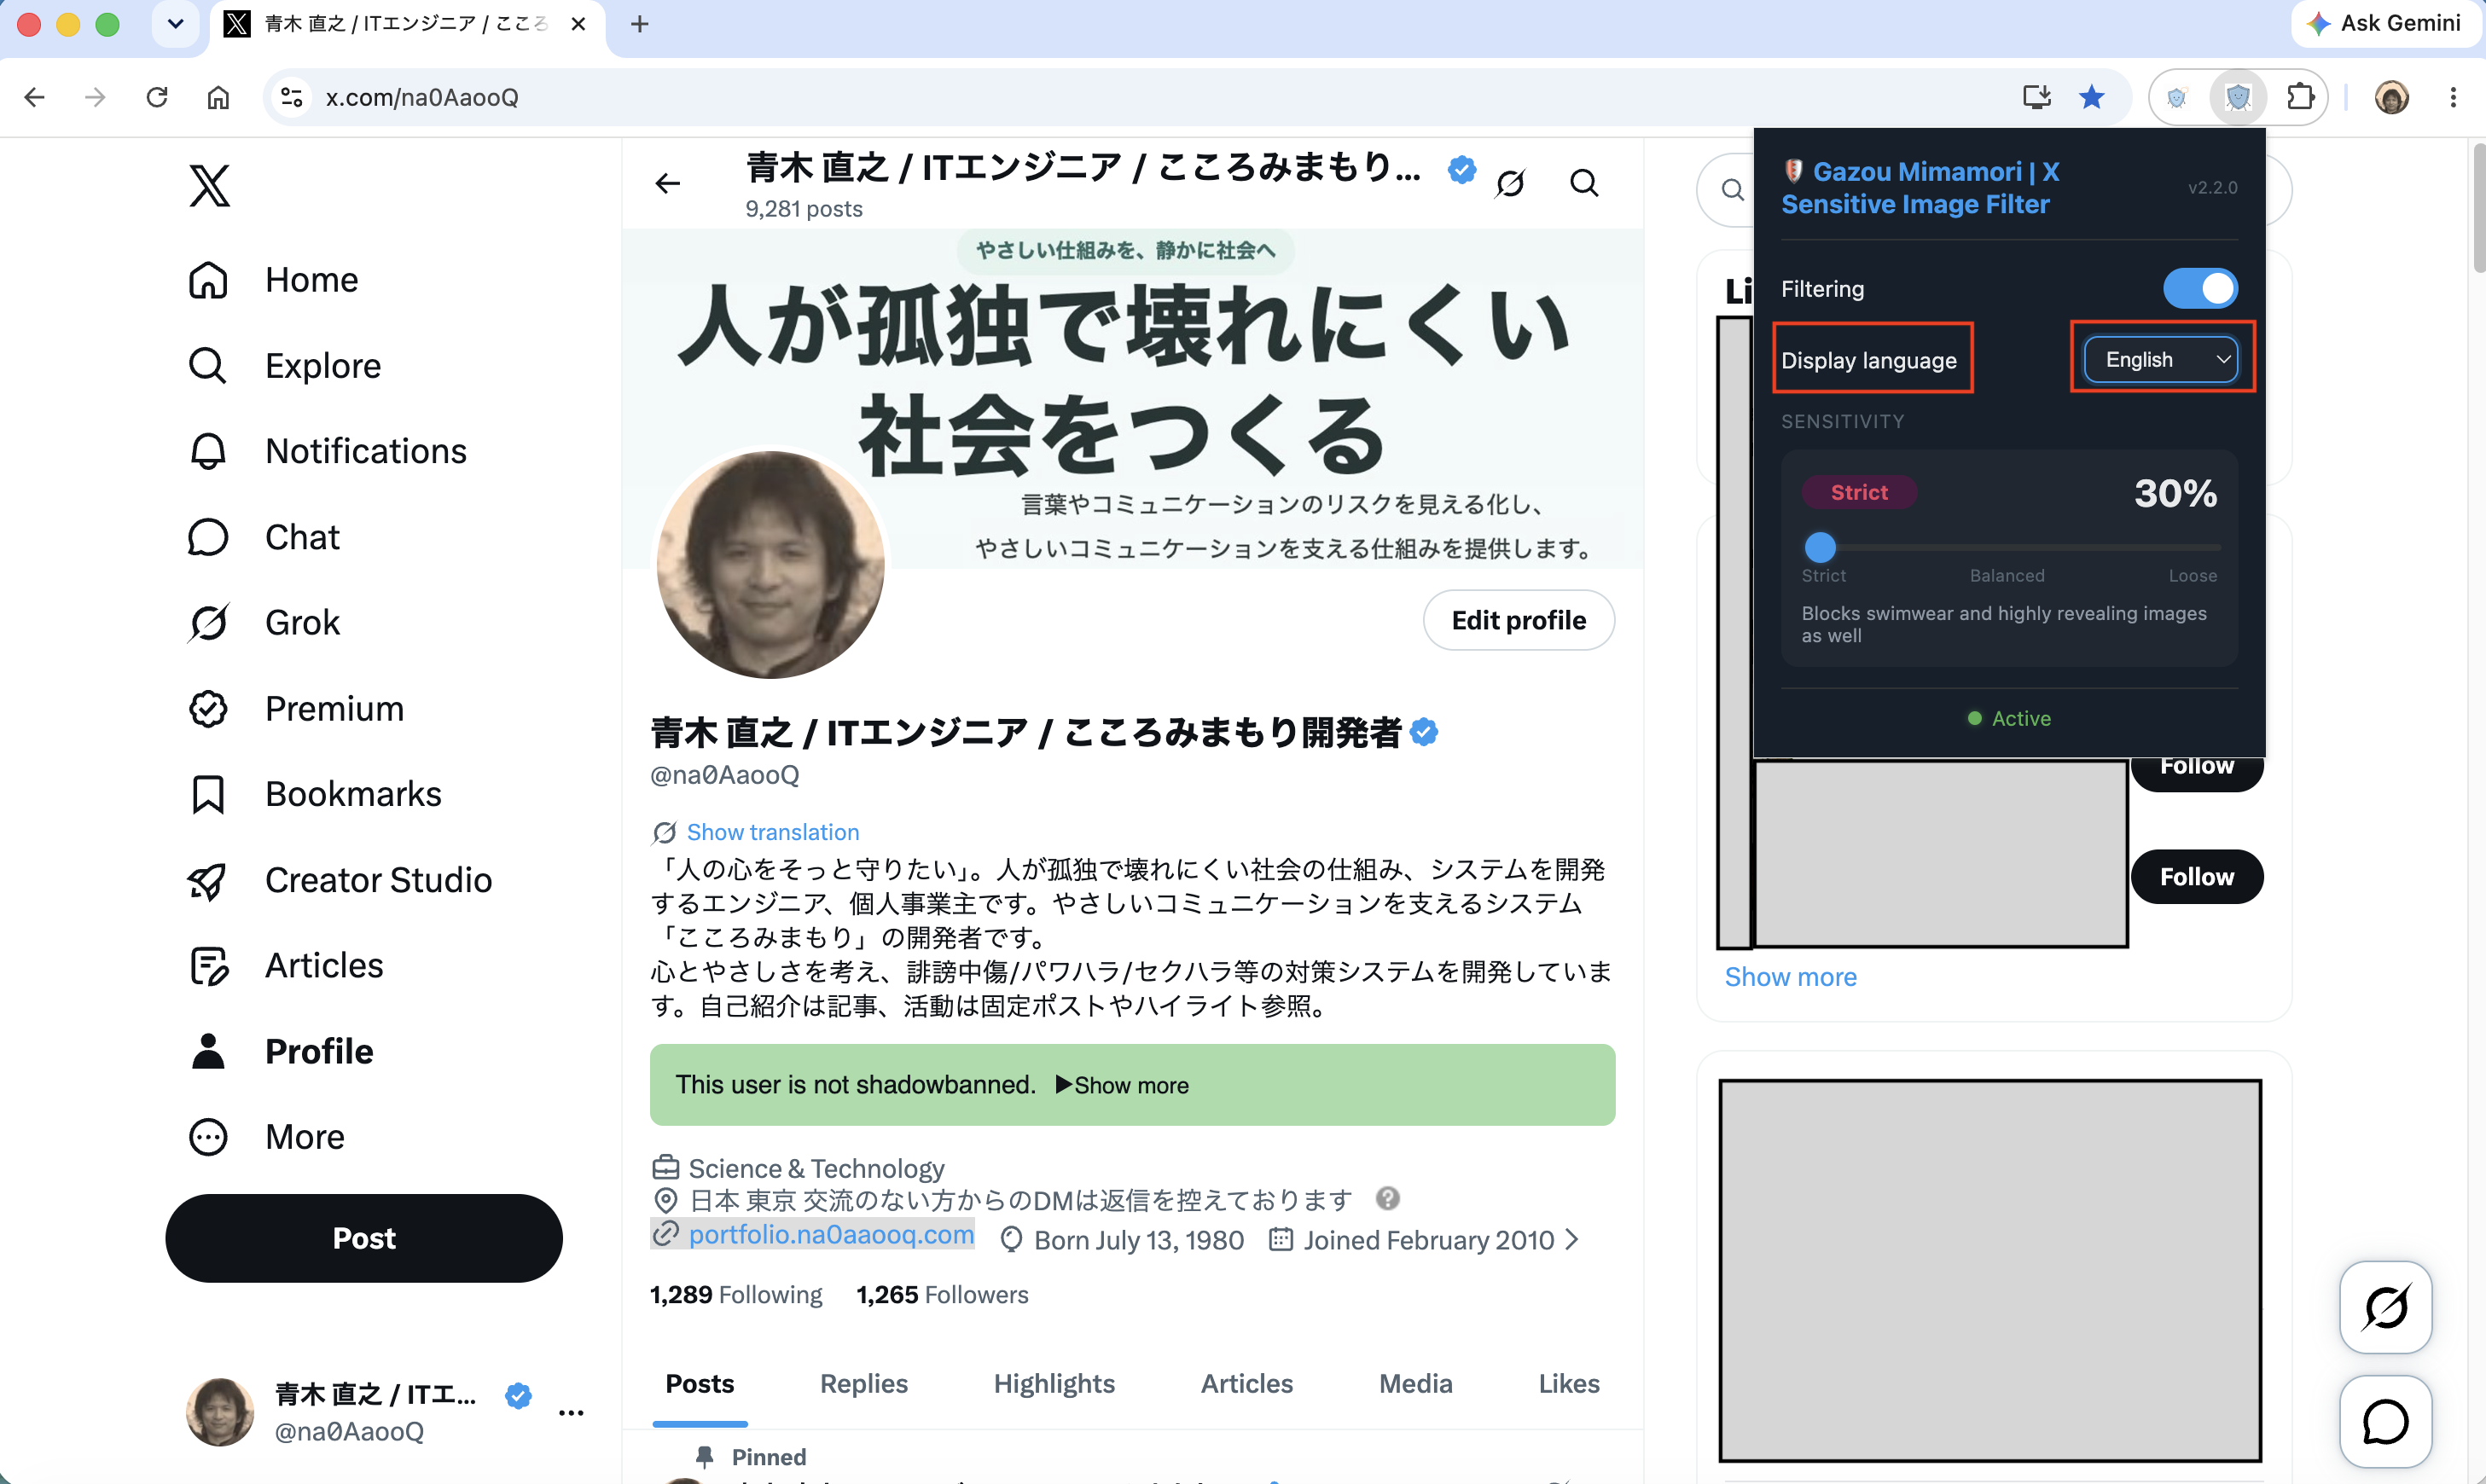Open Explore from the sidebar

pyautogui.click(x=284, y=366)
